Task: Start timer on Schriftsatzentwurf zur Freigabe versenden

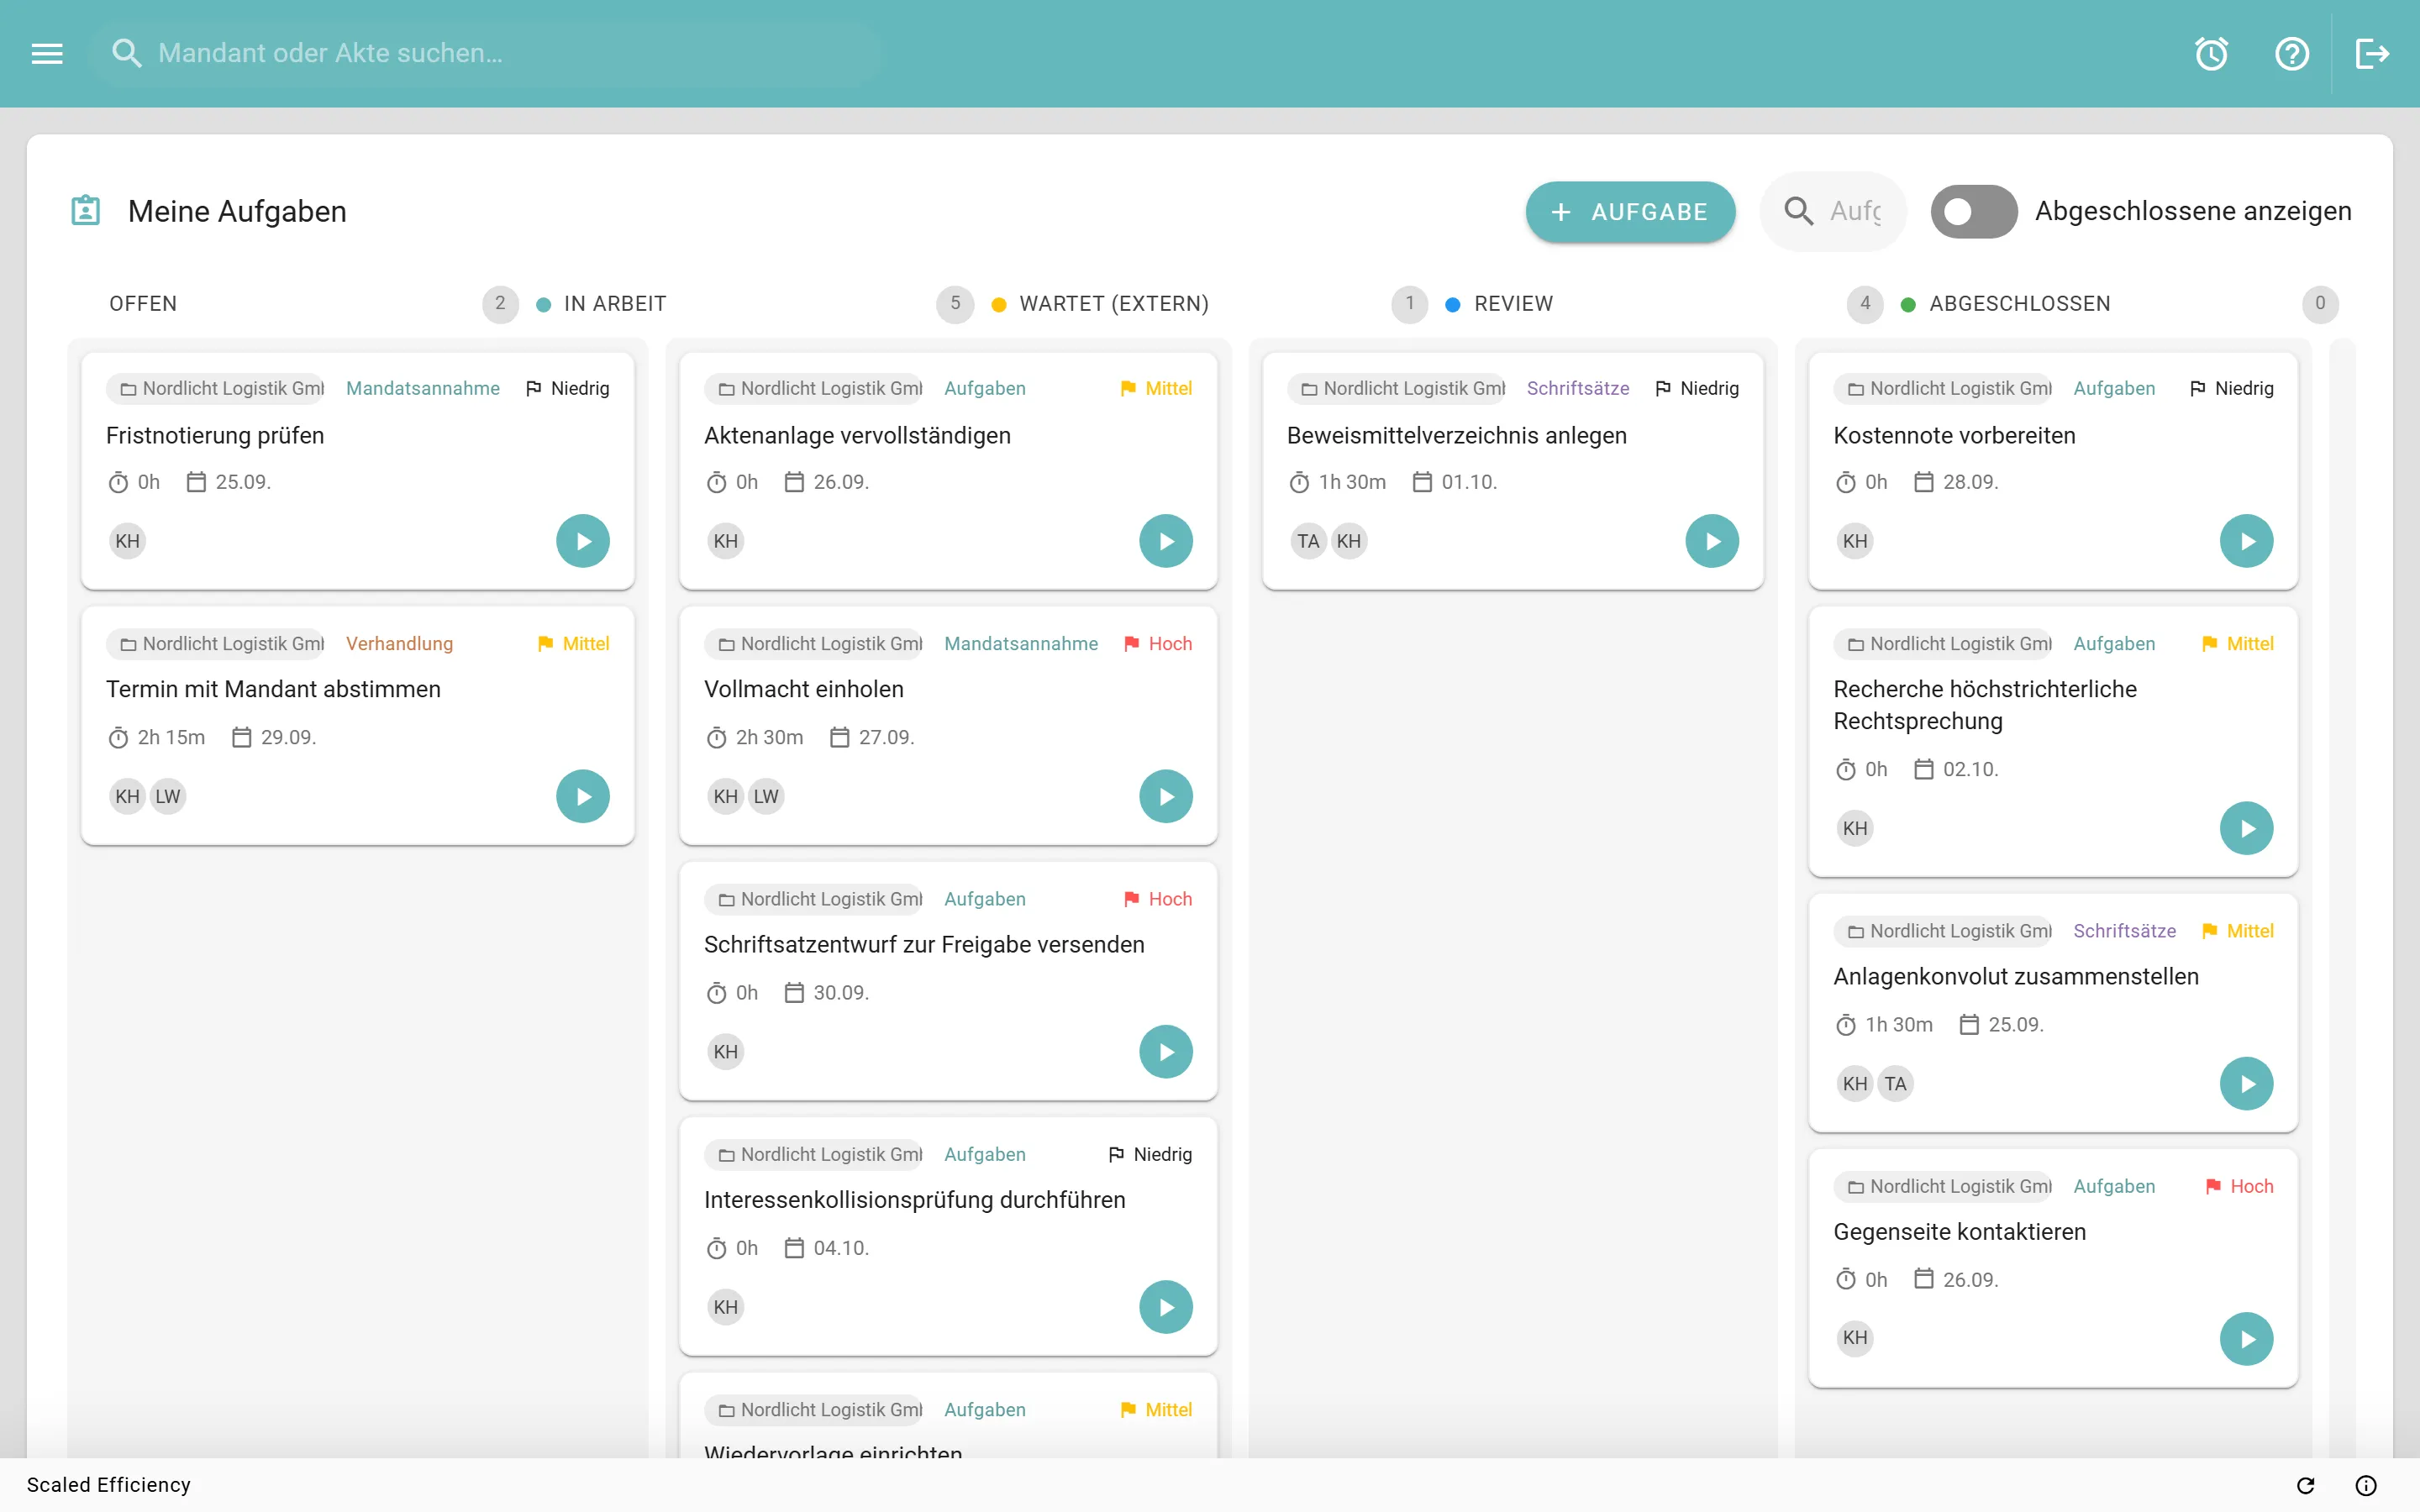Action: [x=1166, y=1052]
